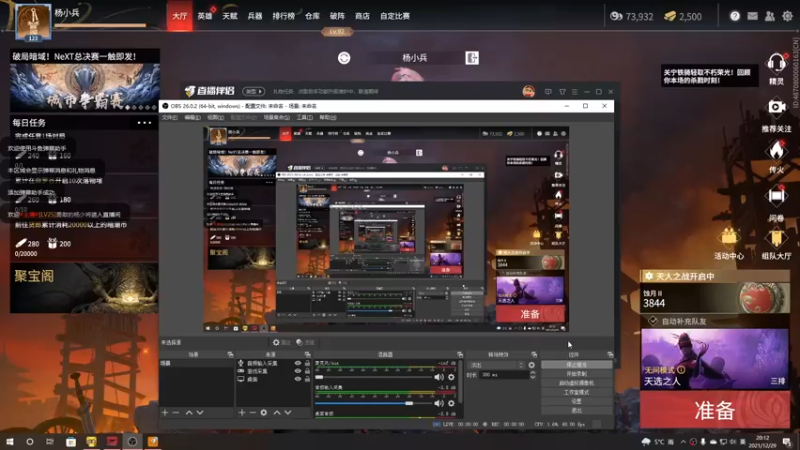Mute the 麦克风/Aux channel speaker
The height and width of the screenshot is (450, 800).
(x=439, y=378)
